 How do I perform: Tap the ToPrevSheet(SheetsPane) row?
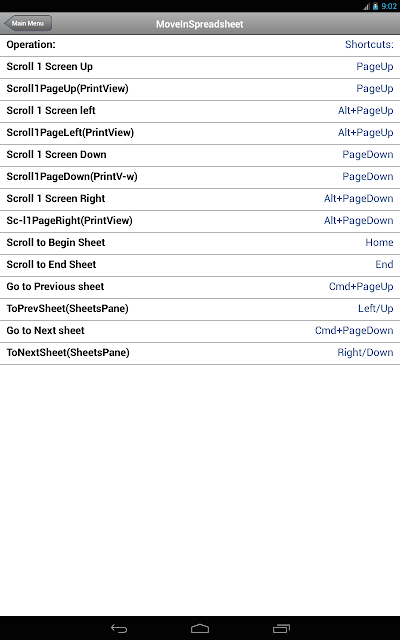tap(200, 310)
